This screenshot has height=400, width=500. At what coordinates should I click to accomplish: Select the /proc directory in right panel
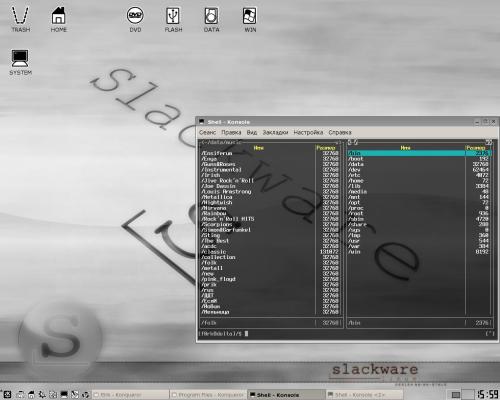419,208
